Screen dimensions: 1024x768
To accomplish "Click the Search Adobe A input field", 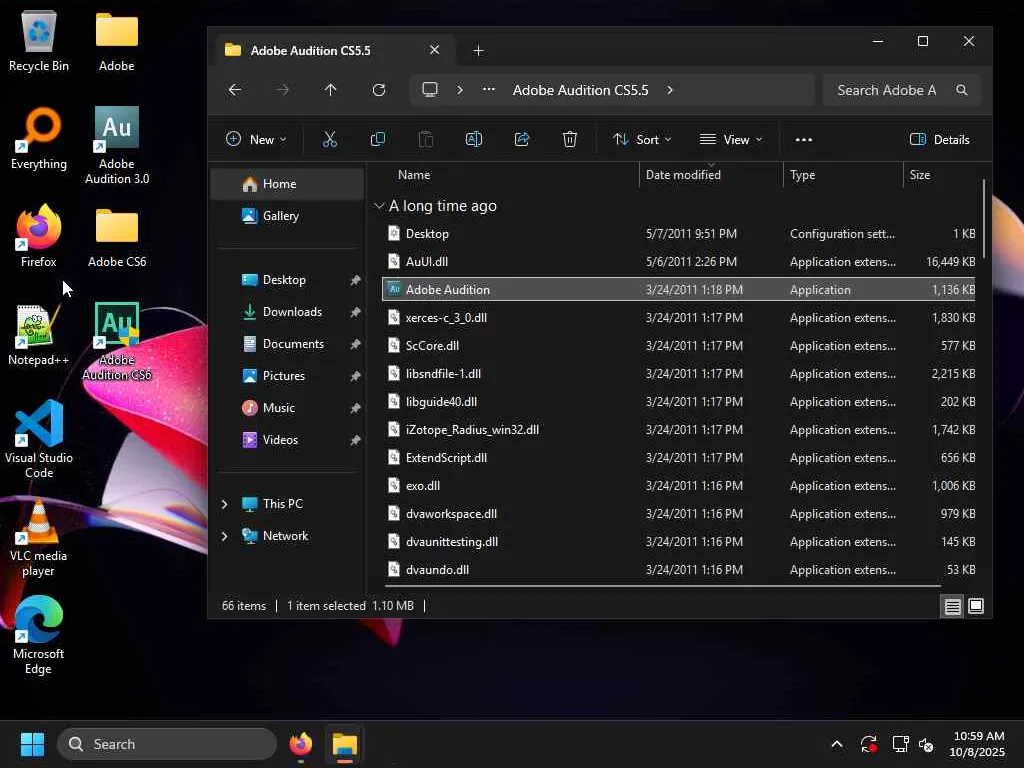I will (901, 89).
